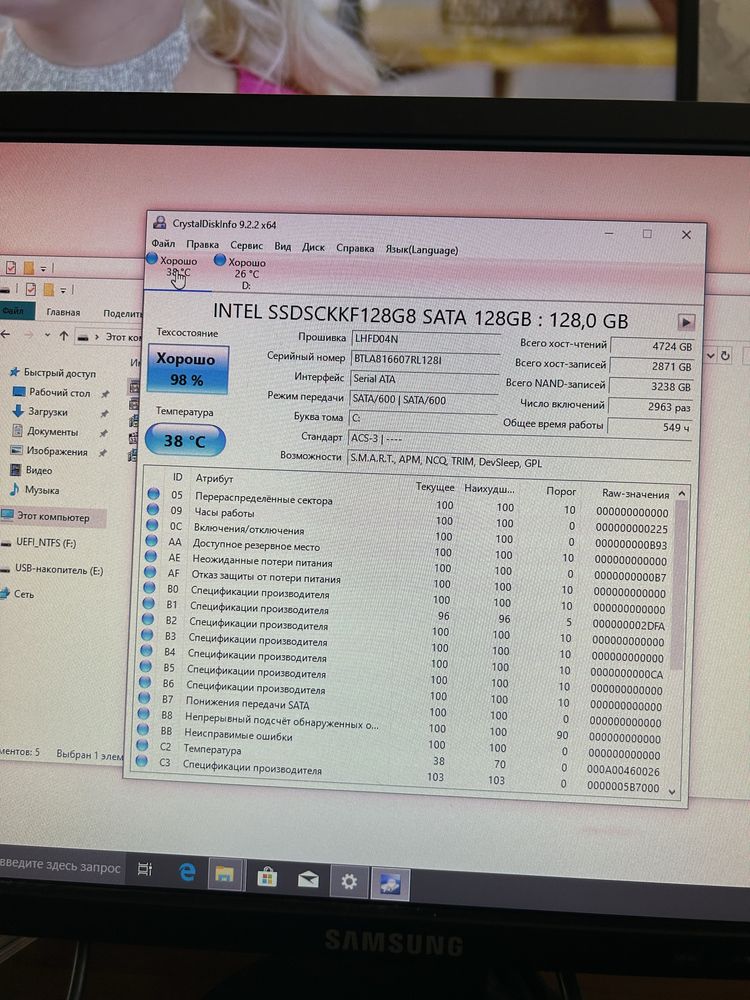Click the total operating time value 549 ч

[648, 427]
